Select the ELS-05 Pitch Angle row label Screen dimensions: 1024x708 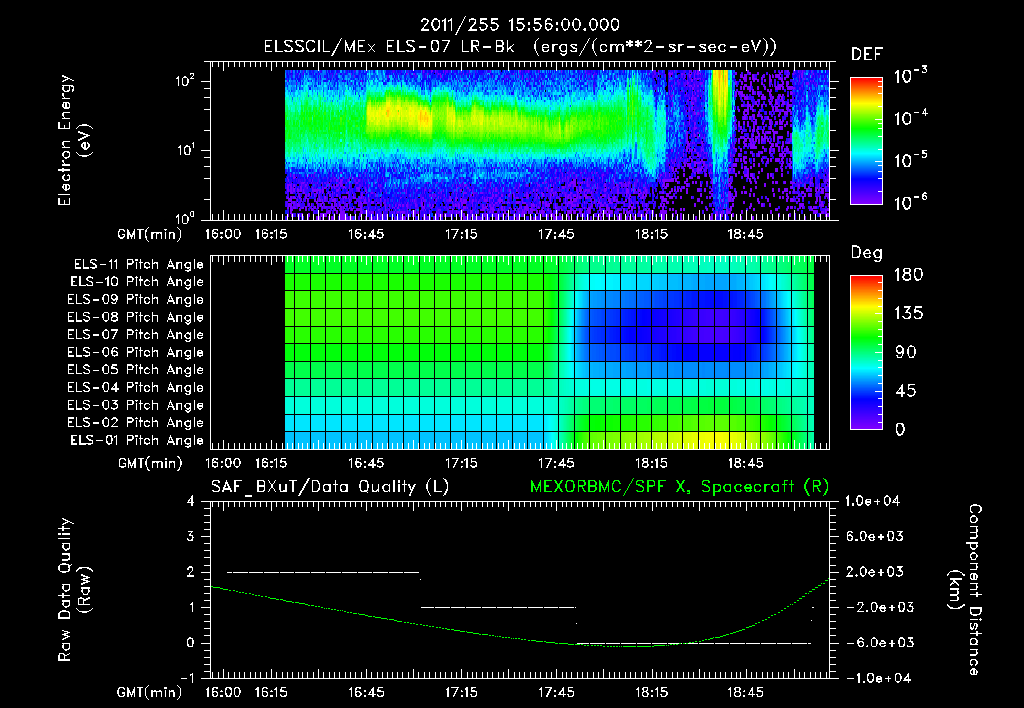click(x=135, y=370)
